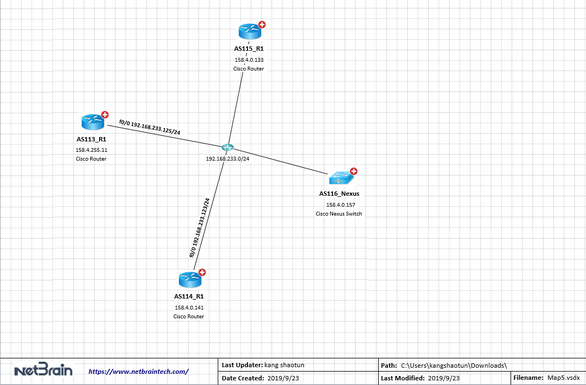
Task: Expand AS113_R1 using red plus badge
Action: tap(105, 115)
